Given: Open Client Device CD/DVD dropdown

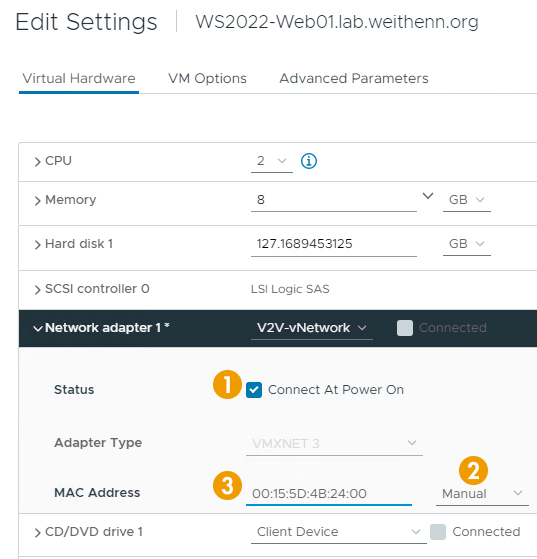Looking at the screenshot, I should (x=339, y=532).
